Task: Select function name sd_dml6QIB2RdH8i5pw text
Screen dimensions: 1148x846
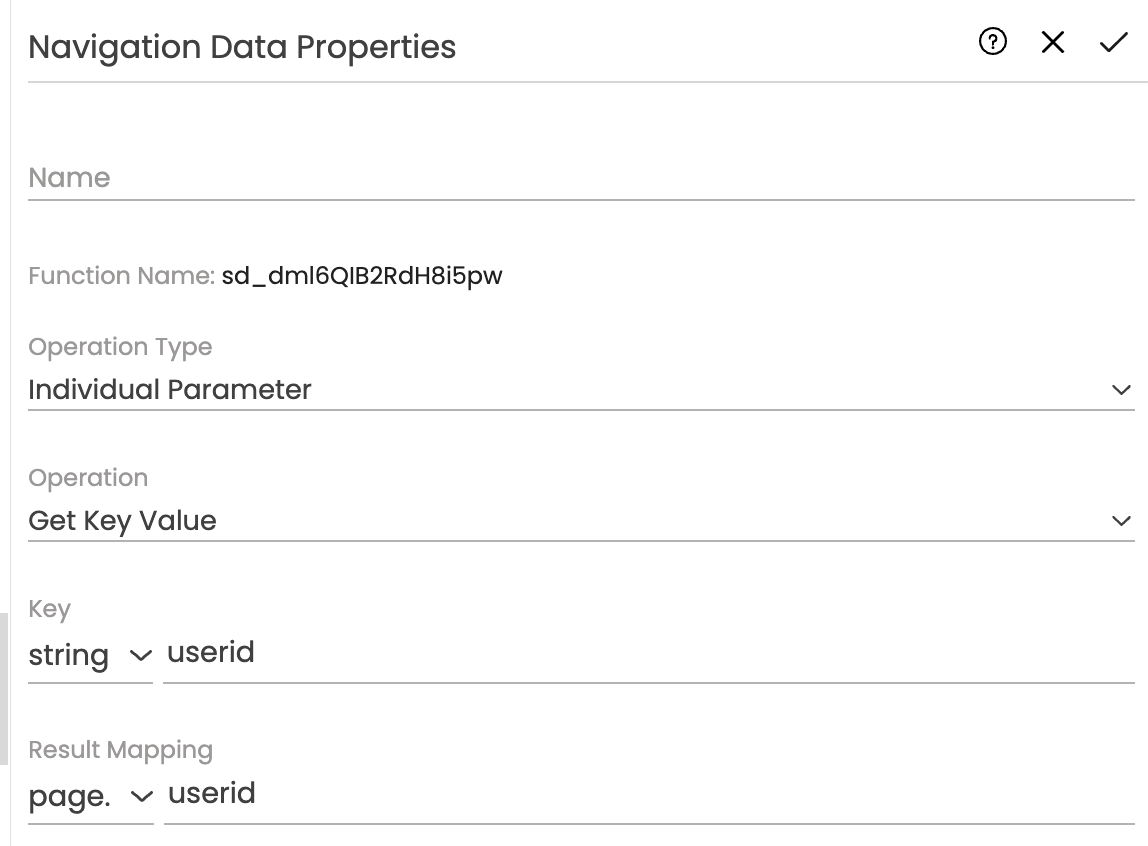Action: (362, 276)
